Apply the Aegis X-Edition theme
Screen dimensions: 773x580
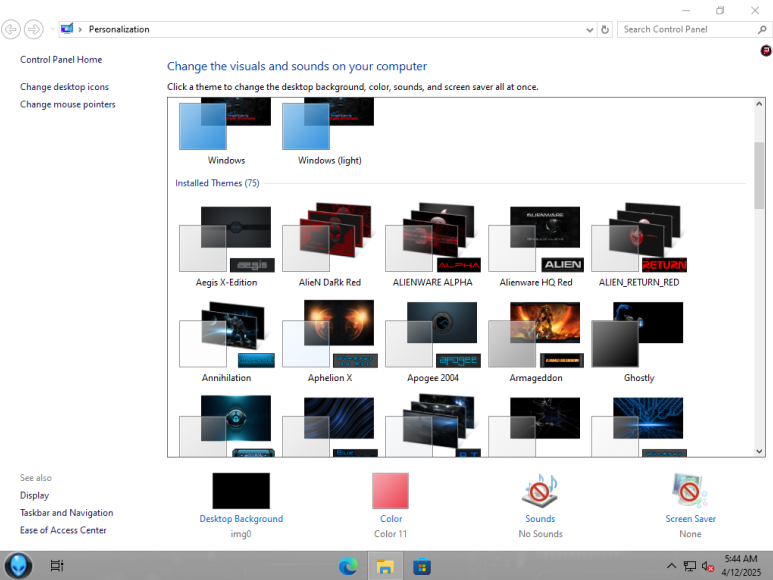coord(226,245)
